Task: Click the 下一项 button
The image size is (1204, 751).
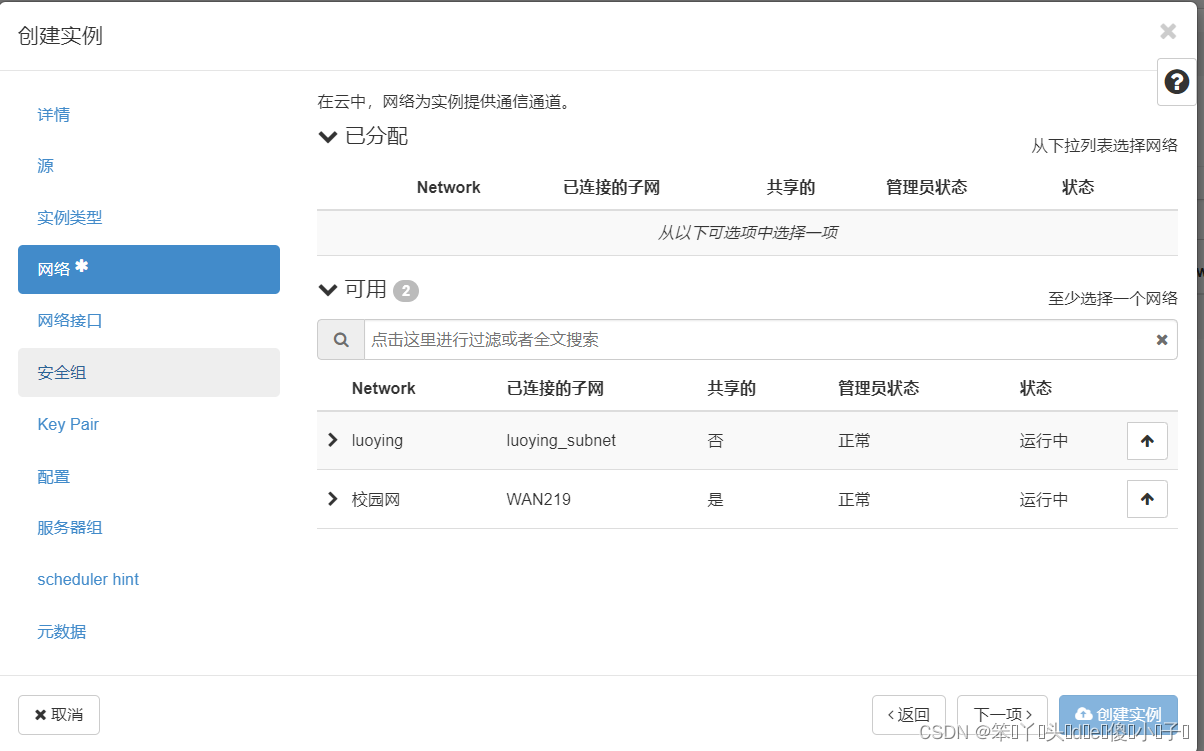Action: click(x=1002, y=714)
